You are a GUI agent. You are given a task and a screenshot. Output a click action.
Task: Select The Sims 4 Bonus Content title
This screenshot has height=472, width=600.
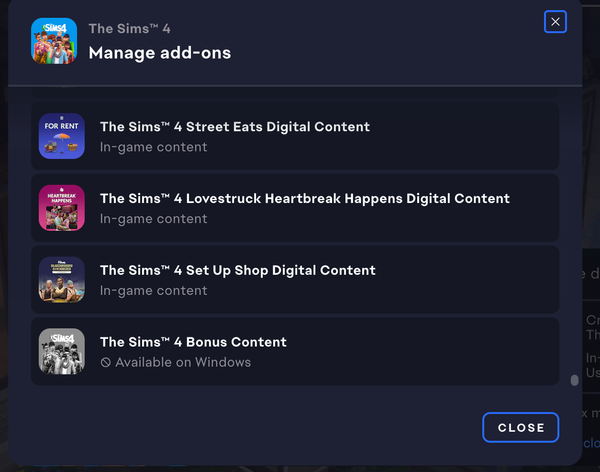coord(193,342)
